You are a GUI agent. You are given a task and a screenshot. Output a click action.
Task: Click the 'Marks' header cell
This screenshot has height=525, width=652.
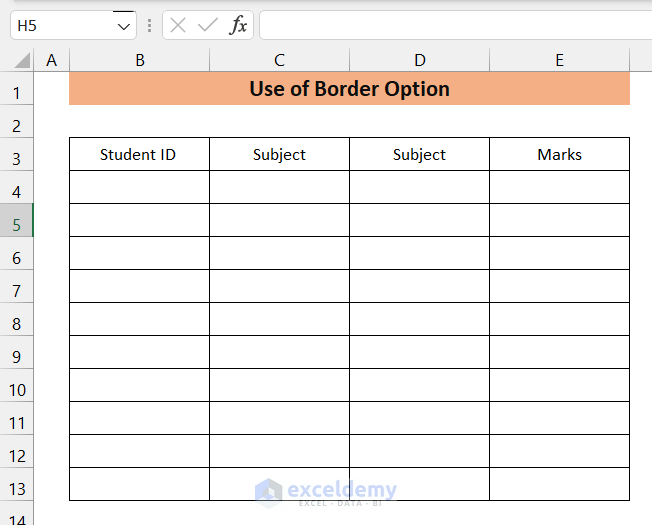tap(560, 154)
